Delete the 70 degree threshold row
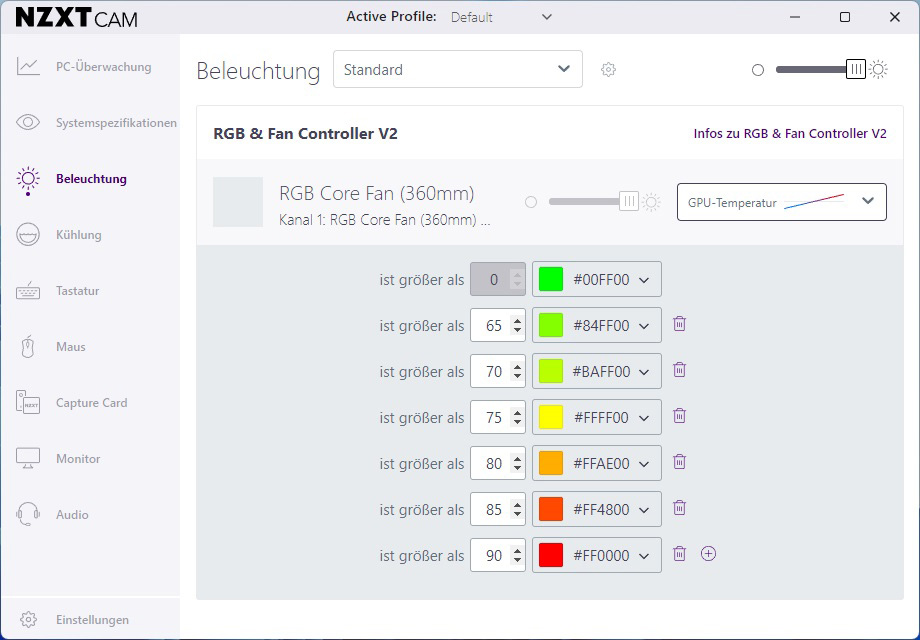Screen dimensions: 920x640 pos(679,370)
